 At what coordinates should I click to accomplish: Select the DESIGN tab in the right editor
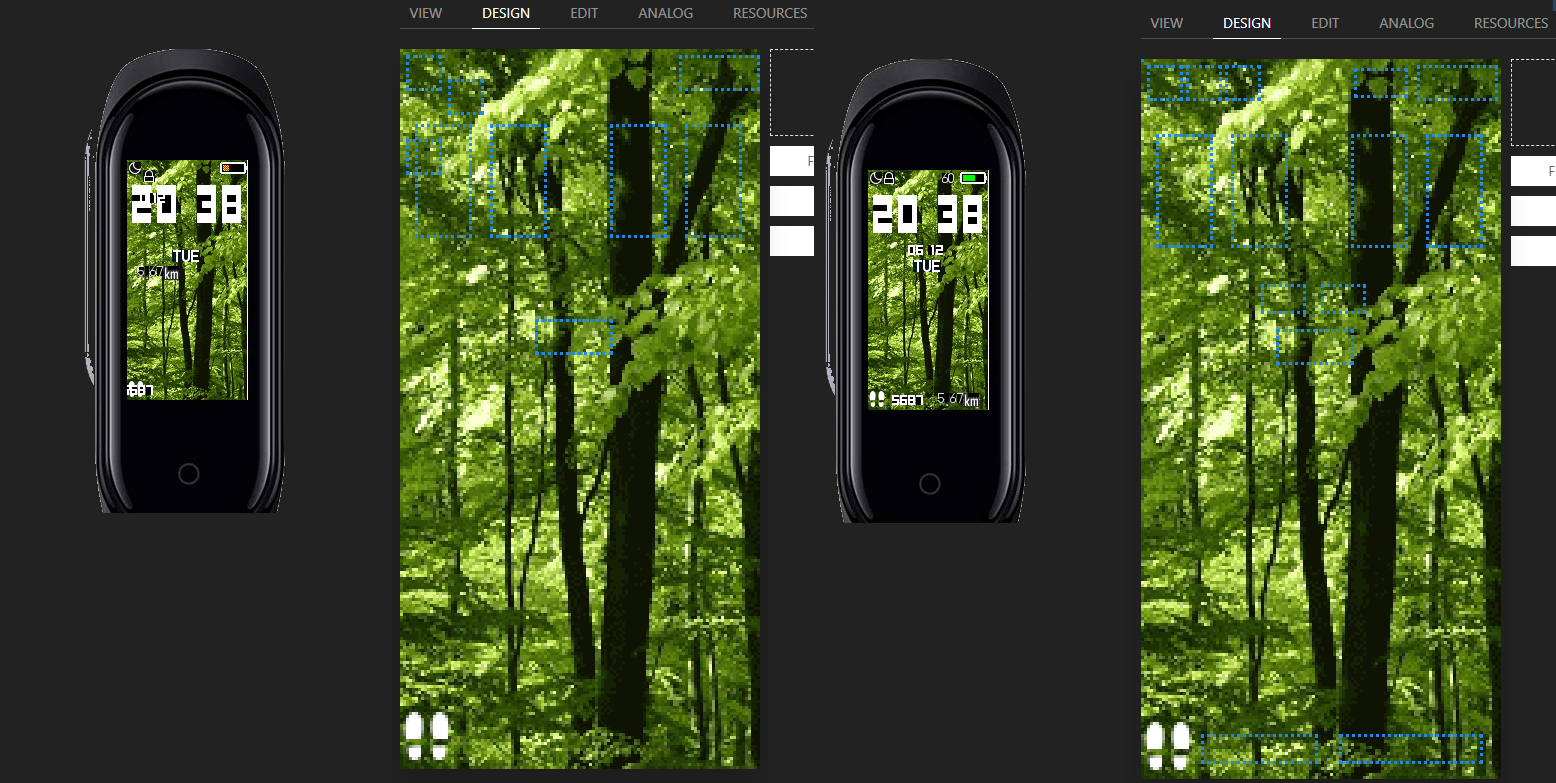click(x=1247, y=23)
